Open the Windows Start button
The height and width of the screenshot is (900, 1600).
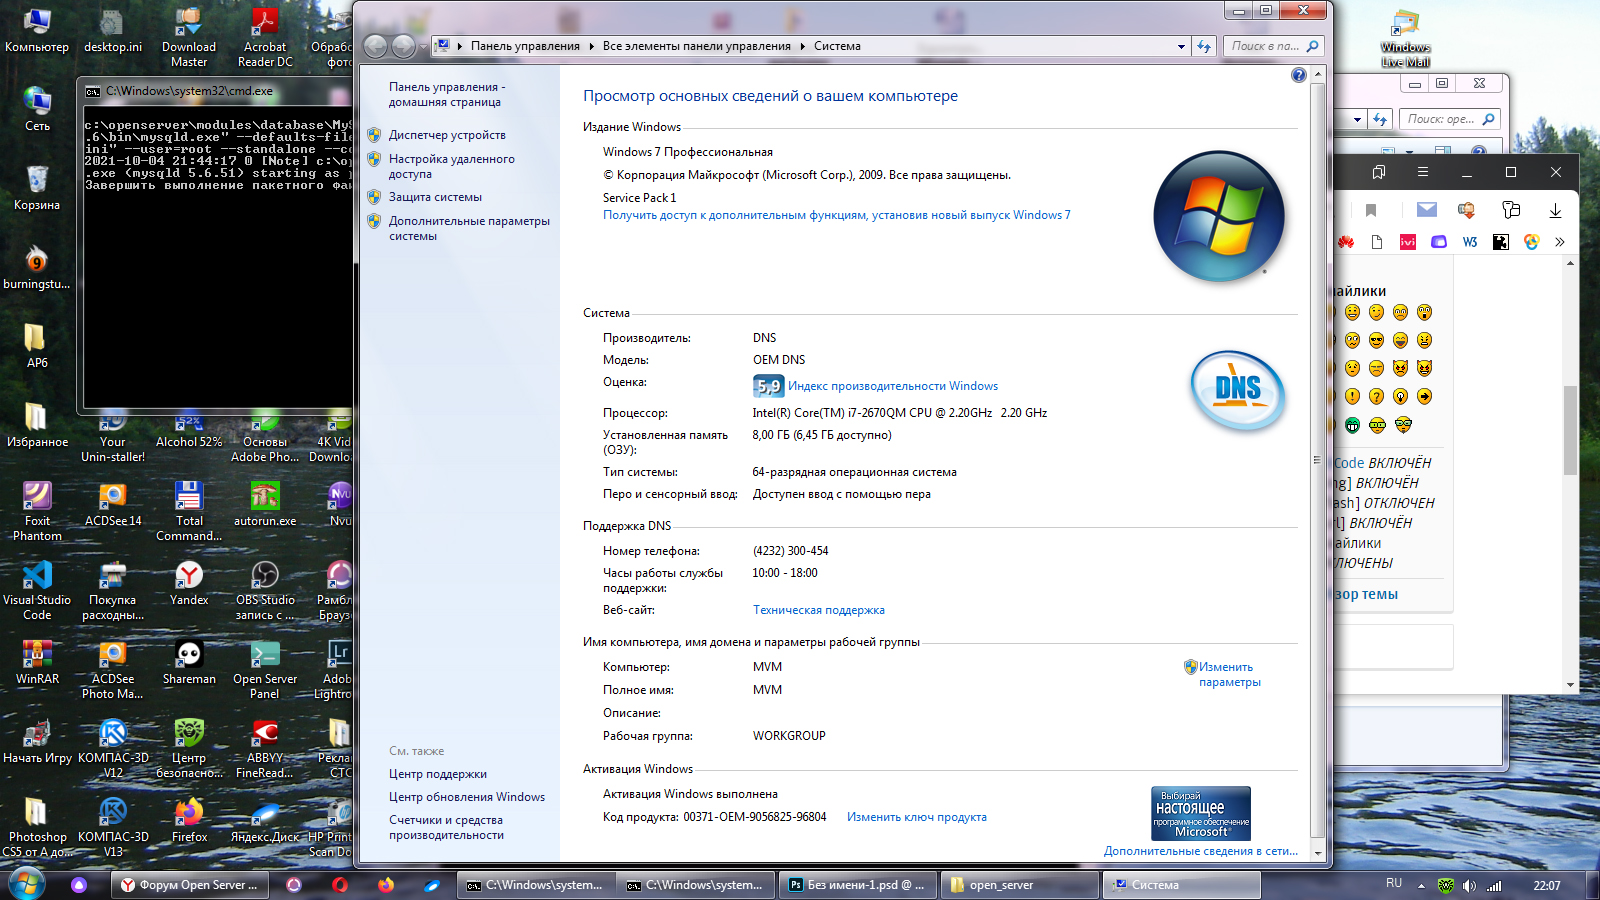[27, 884]
